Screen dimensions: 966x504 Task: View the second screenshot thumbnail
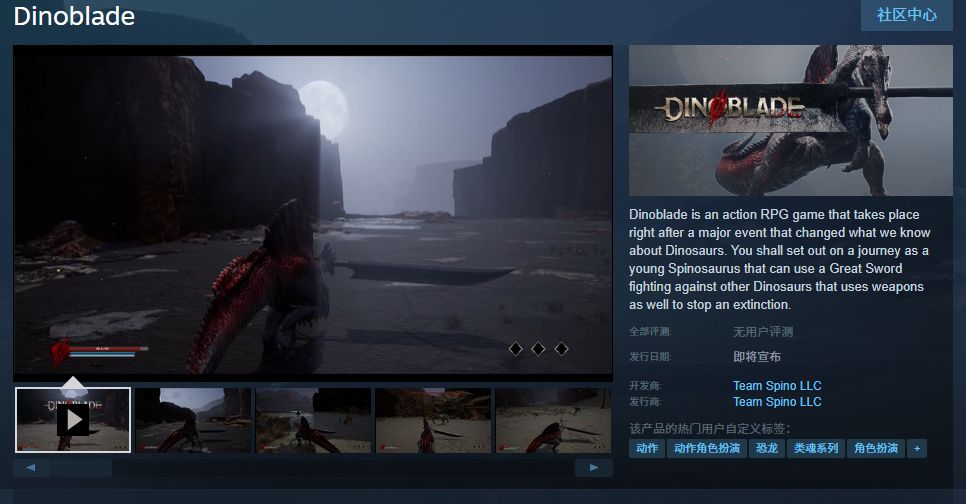(193, 420)
